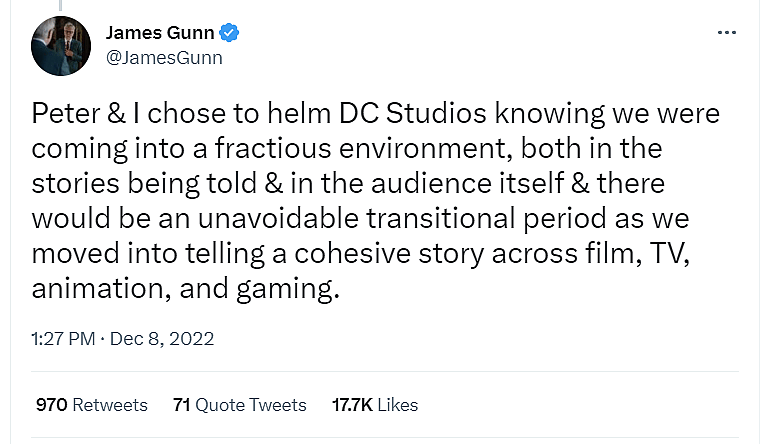Click the Dec 8, 2022 date

[162, 339]
